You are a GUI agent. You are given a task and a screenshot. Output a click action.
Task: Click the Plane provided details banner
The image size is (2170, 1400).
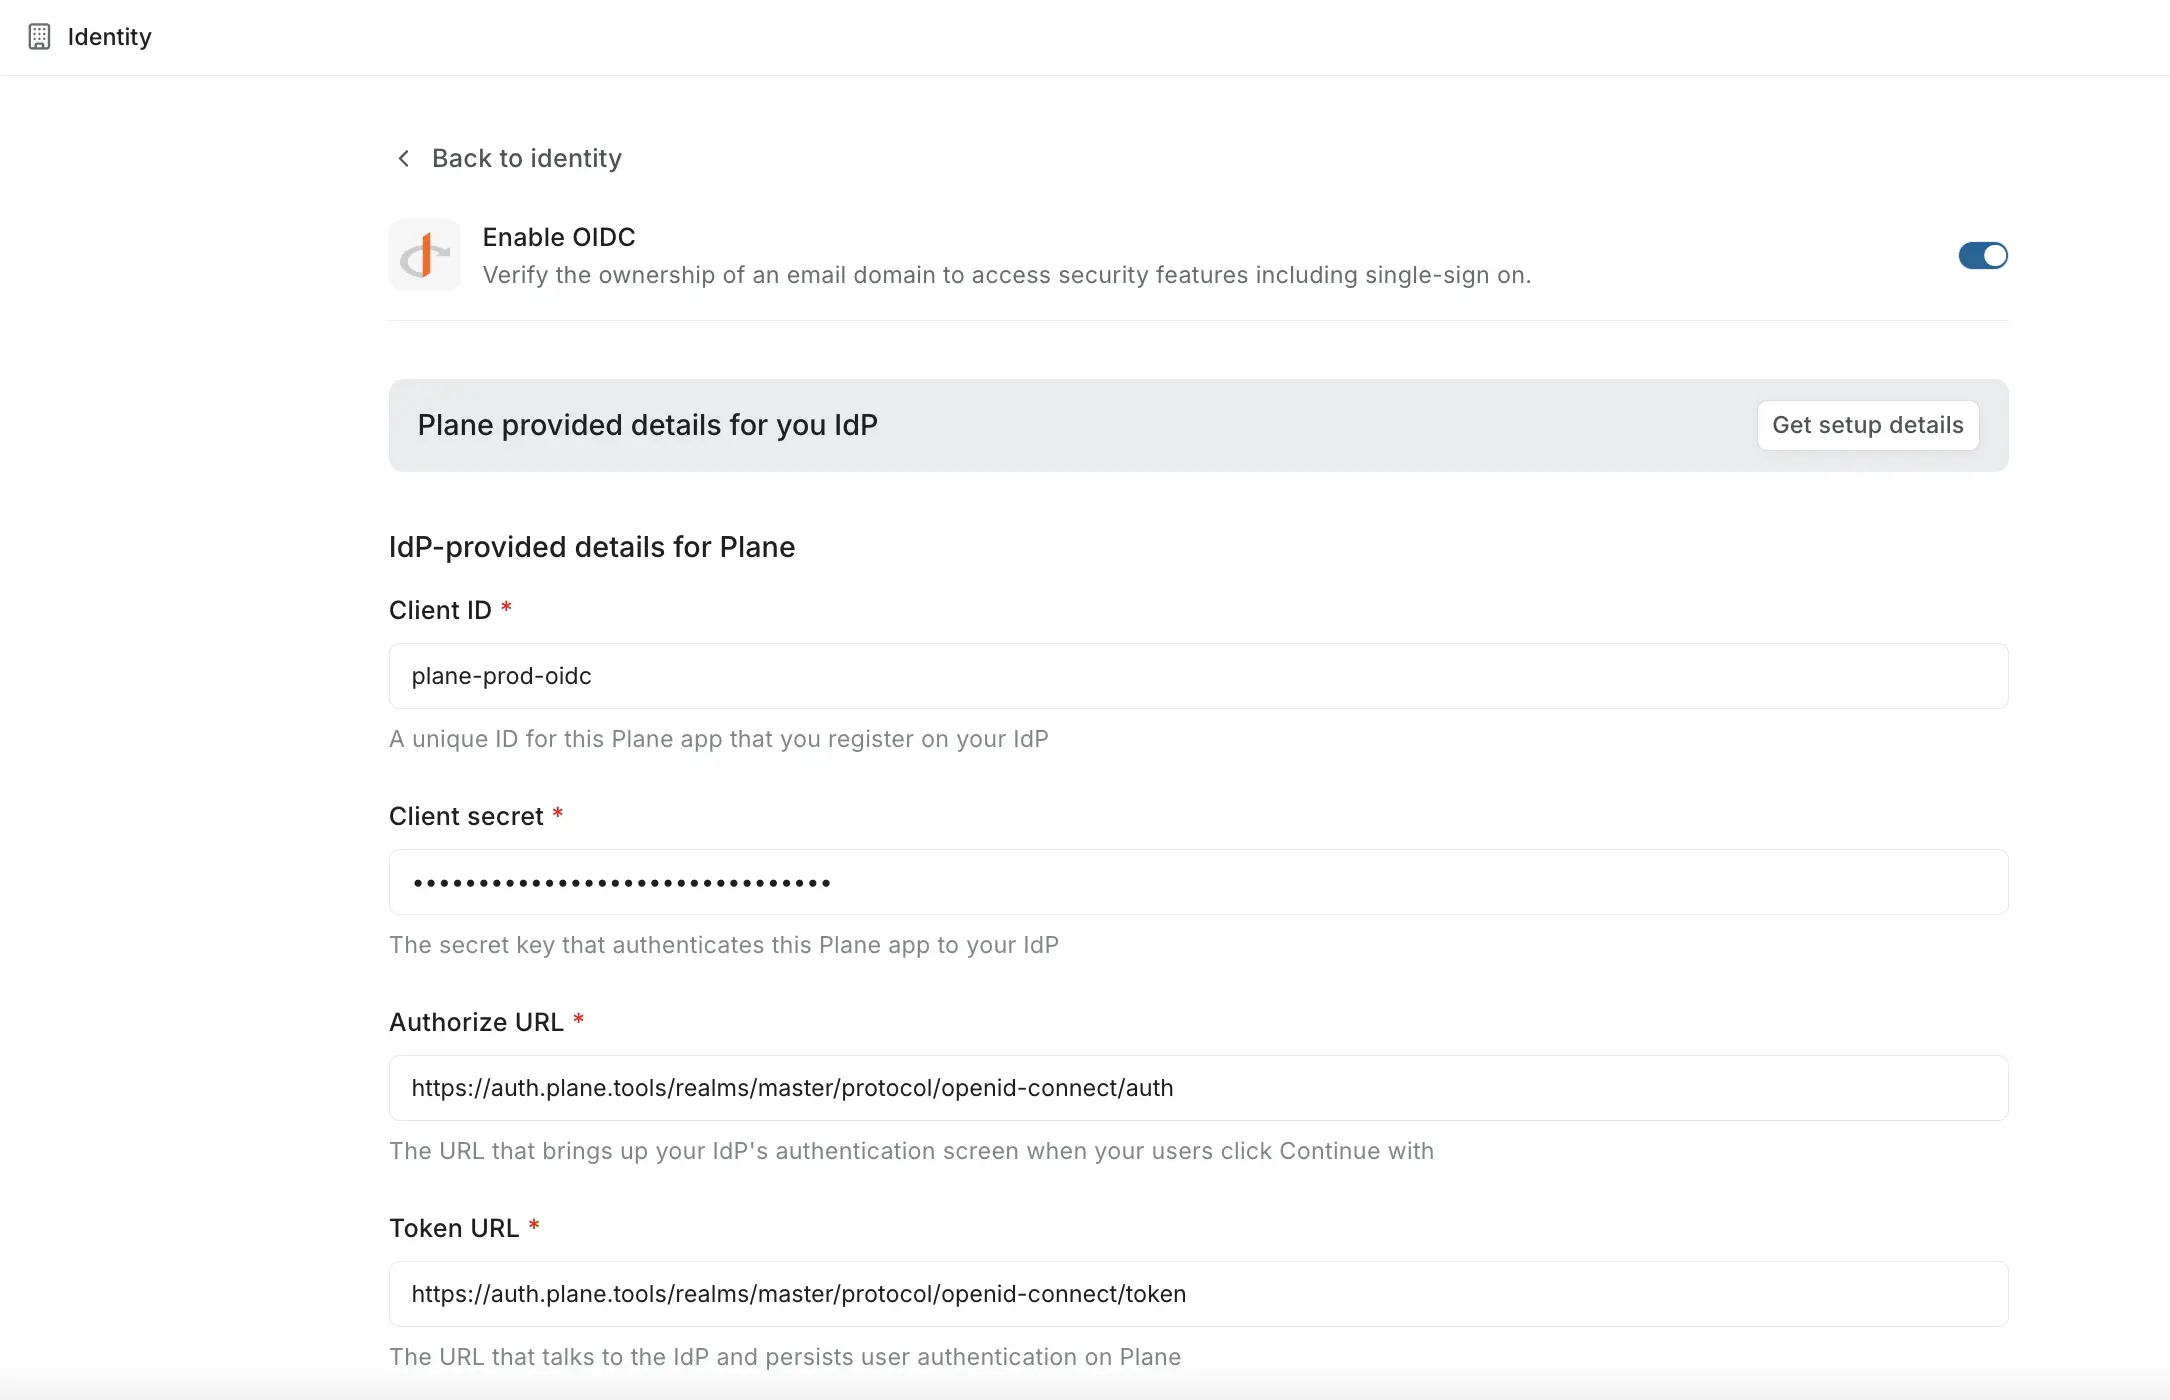[647, 425]
